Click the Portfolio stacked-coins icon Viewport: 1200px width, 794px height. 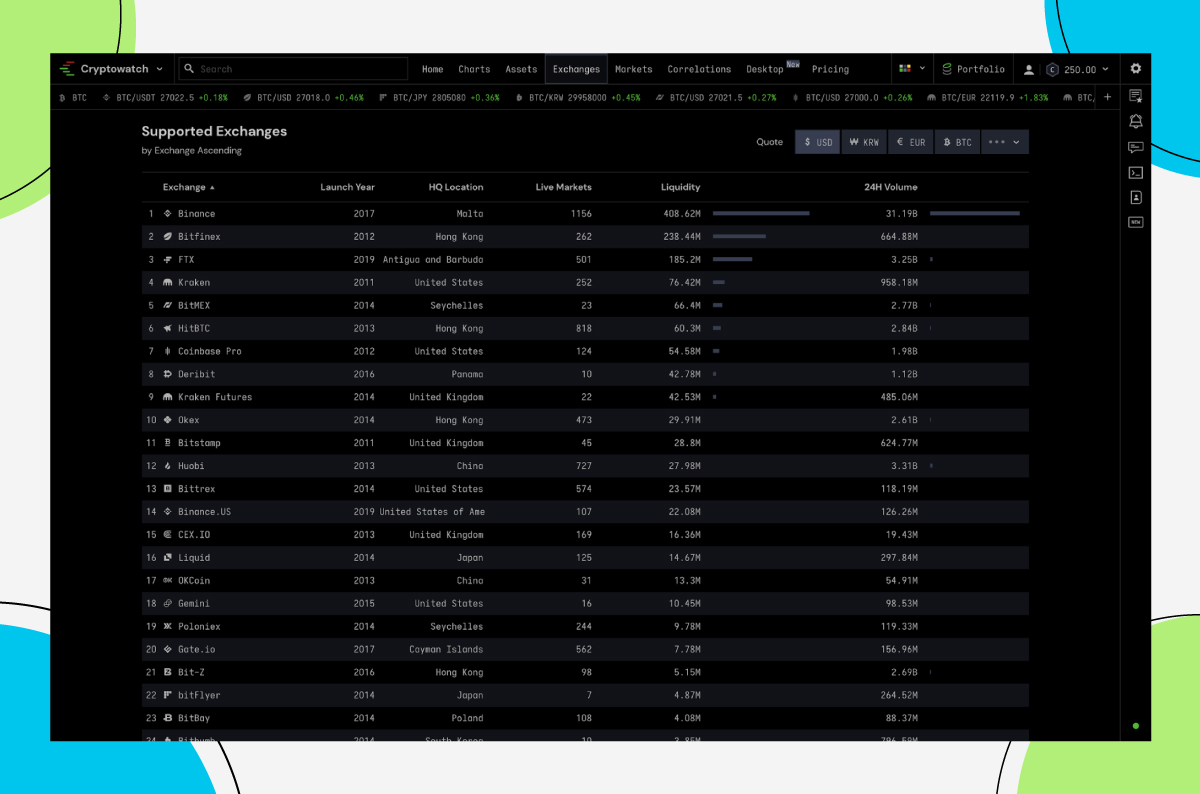[x=946, y=69]
